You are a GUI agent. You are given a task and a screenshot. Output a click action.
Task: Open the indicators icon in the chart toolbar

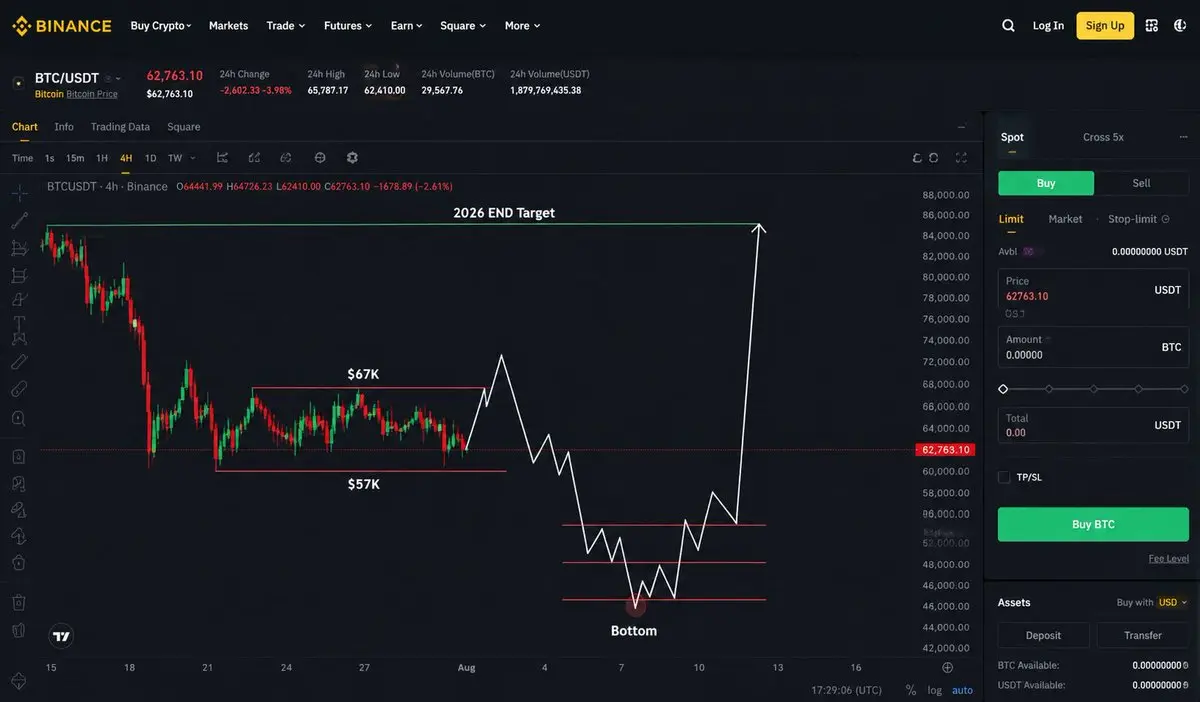222,158
